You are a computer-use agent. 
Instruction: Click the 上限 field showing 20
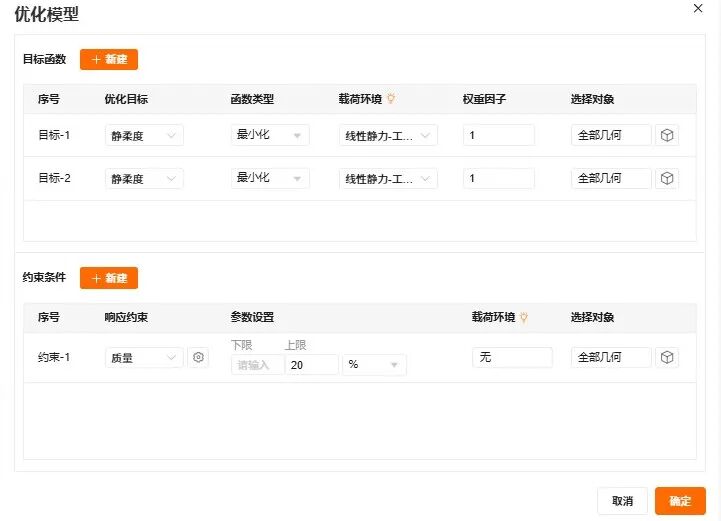click(x=312, y=365)
